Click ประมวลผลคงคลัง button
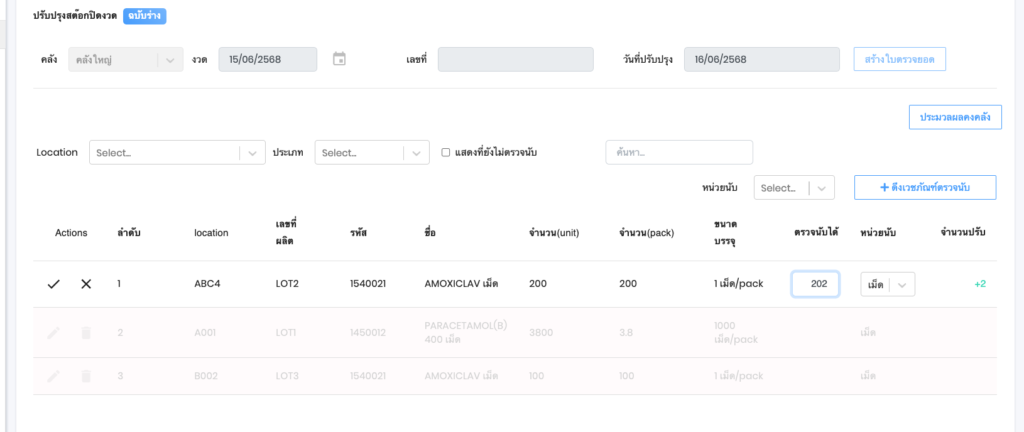 click(x=955, y=117)
